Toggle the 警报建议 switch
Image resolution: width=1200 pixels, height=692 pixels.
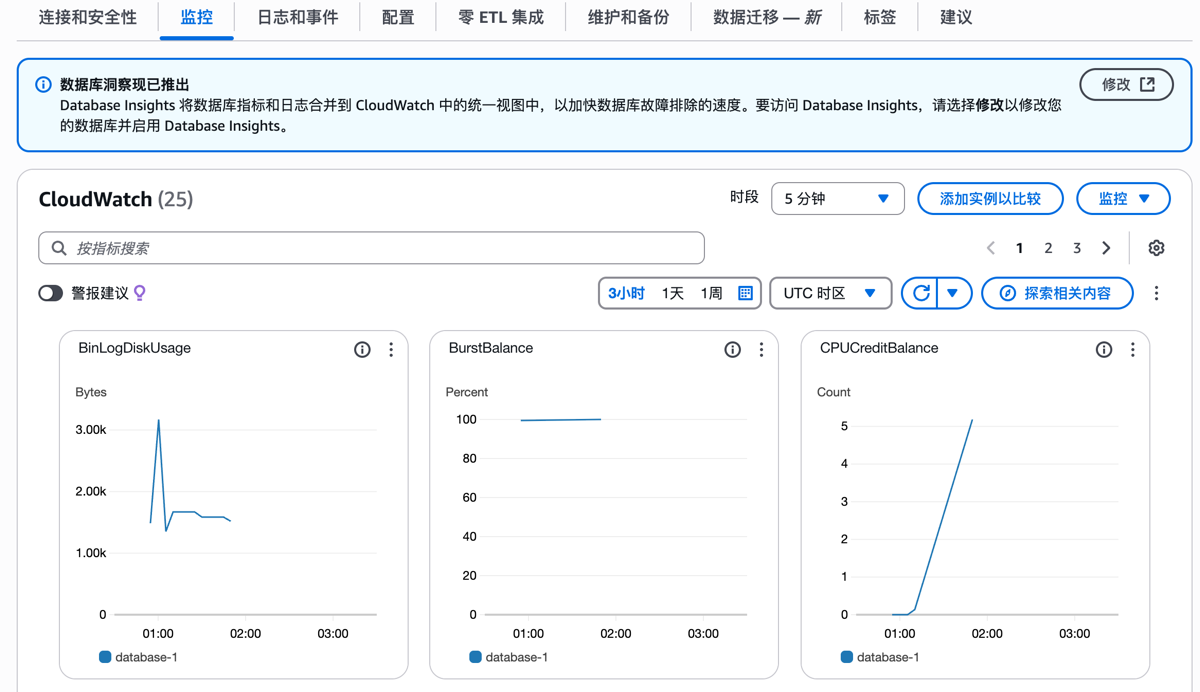pos(51,293)
